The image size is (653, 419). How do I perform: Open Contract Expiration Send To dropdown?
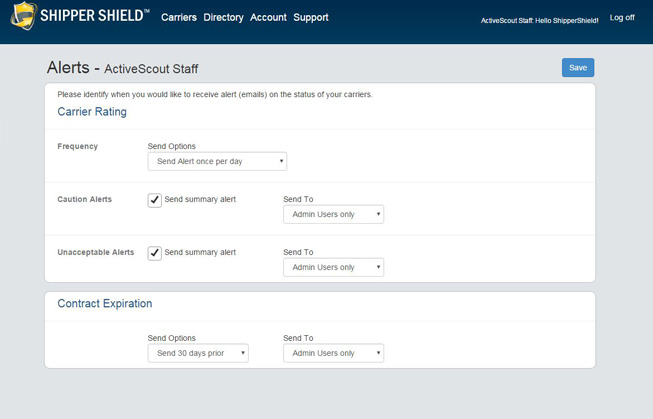click(333, 353)
